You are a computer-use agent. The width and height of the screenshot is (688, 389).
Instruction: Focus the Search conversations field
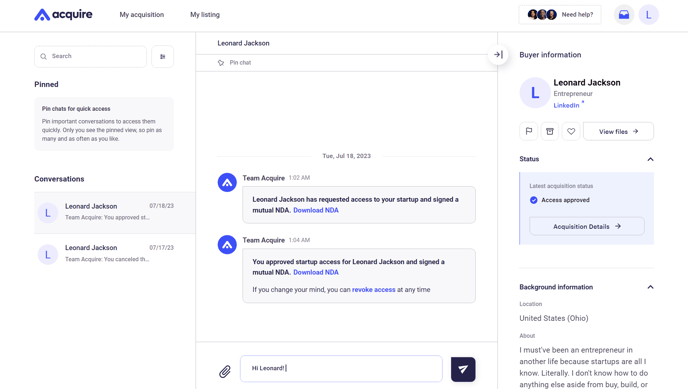[x=90, y=57]
